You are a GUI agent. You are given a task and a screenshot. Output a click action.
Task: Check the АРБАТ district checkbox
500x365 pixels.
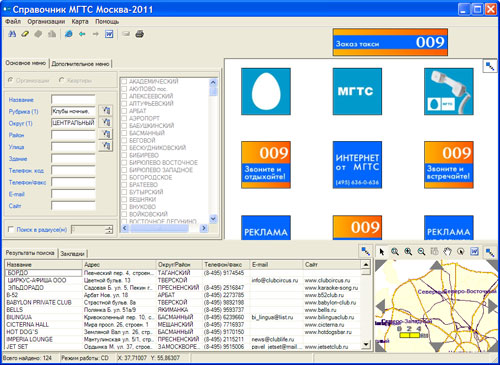(x=124, y=111)
